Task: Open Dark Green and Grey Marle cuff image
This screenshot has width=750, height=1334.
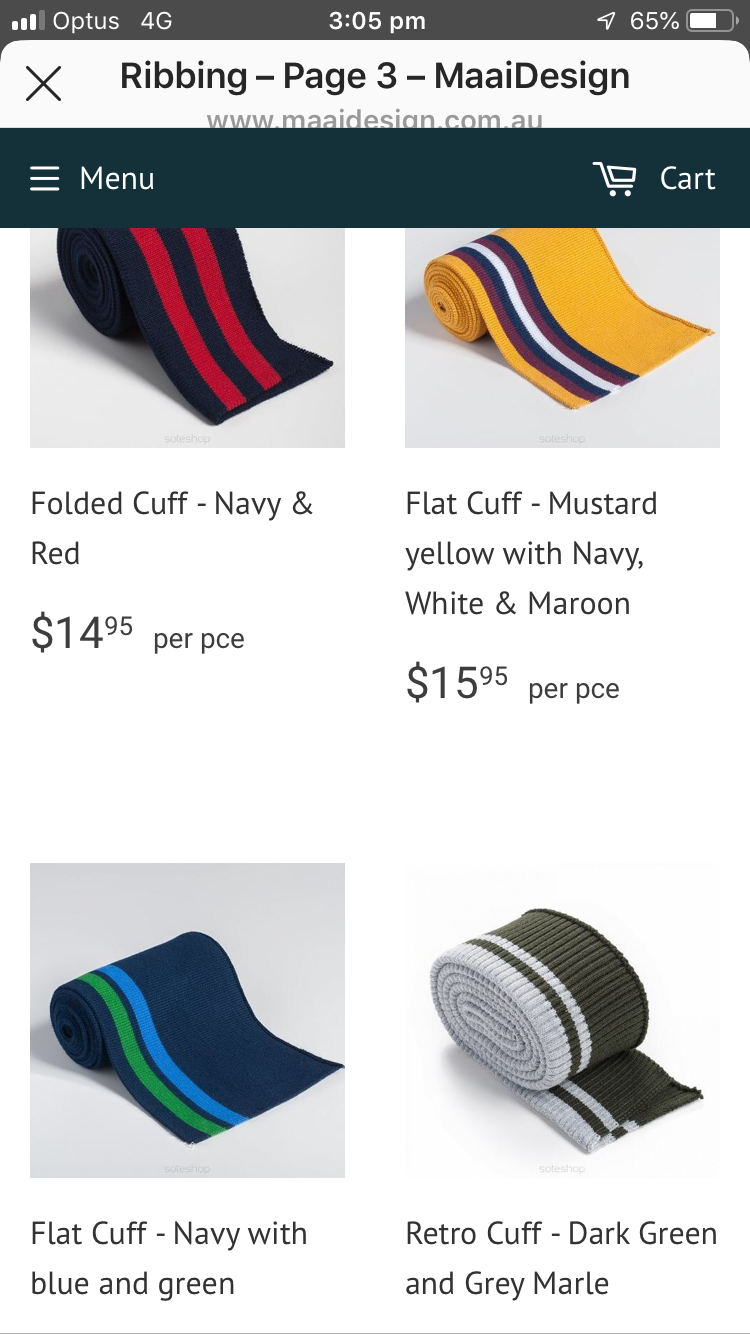Action: click(x=562, y=1020)
